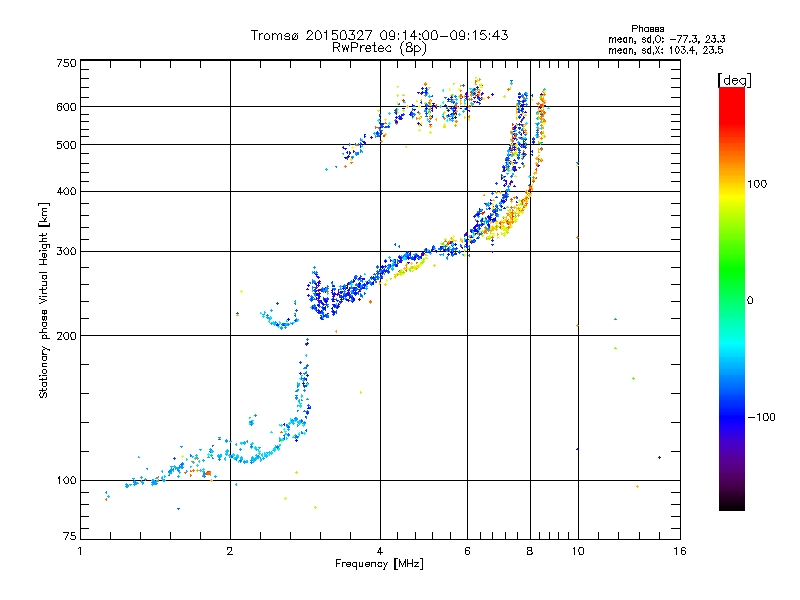Click the colorbar tick label '-100'

click(761, 417)
